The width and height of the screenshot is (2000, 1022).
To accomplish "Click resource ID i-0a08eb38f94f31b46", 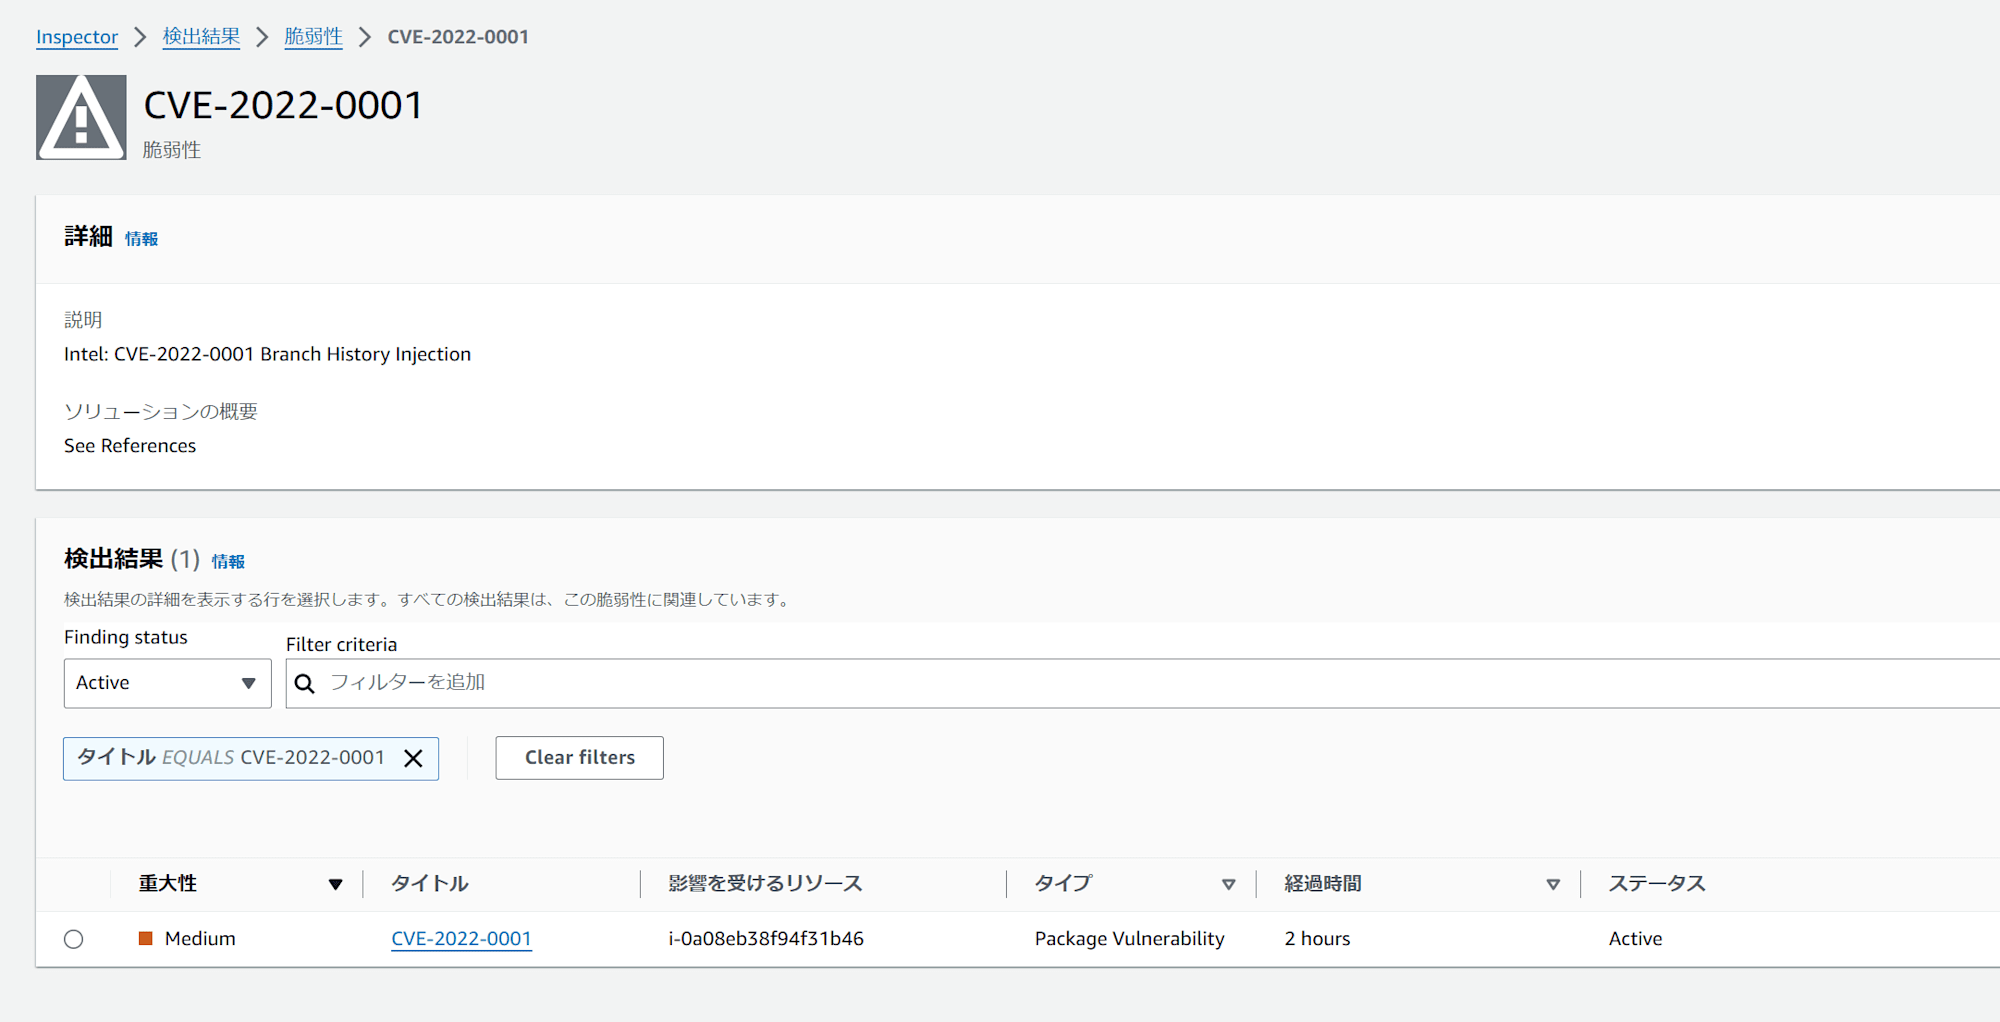I will tap(766, 939).
